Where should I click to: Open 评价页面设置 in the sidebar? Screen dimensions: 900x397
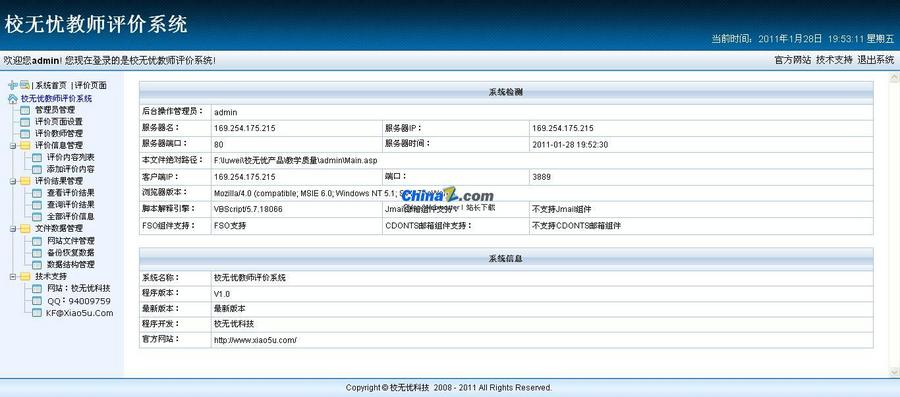tap(59, 122)
